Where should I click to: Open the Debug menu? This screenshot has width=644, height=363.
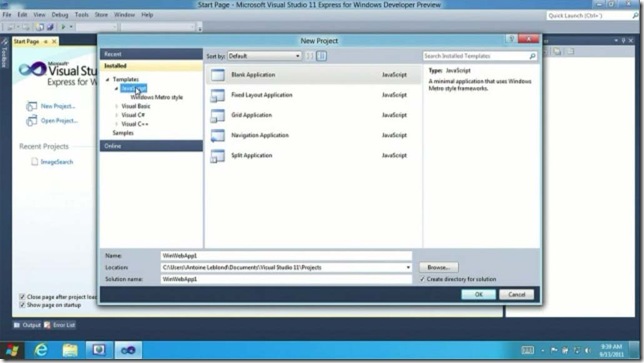coord(60,15)
